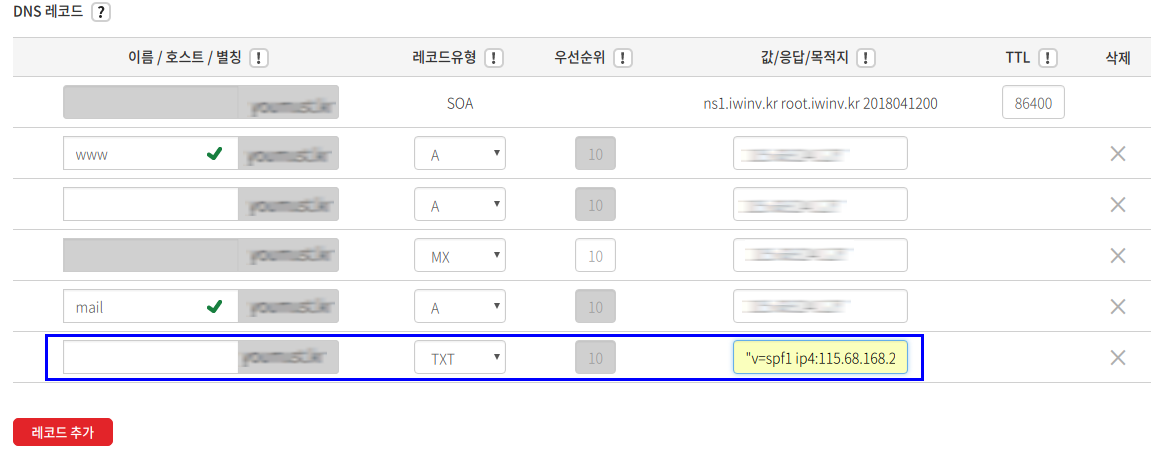
Task: Click the www host name field
Action: click(x=135, y=154)
